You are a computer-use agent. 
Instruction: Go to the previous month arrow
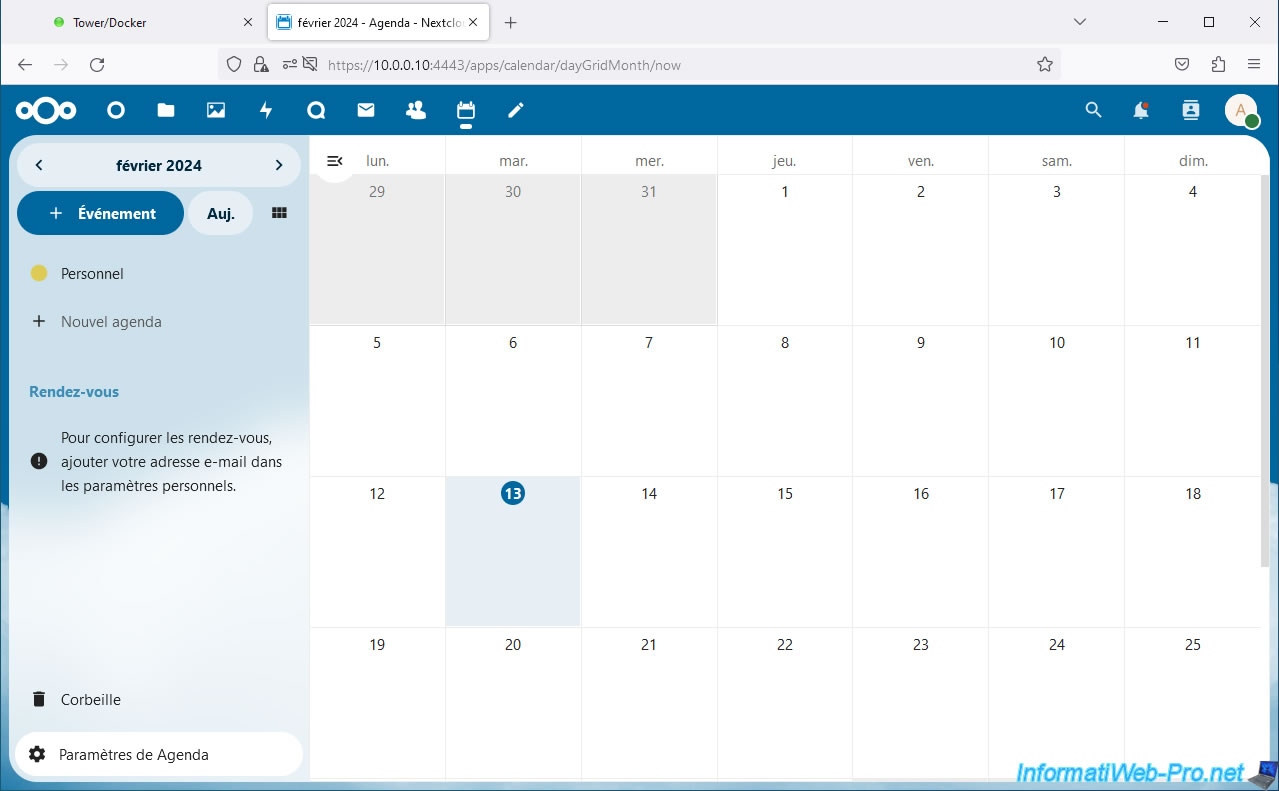(x=39, y=165)
